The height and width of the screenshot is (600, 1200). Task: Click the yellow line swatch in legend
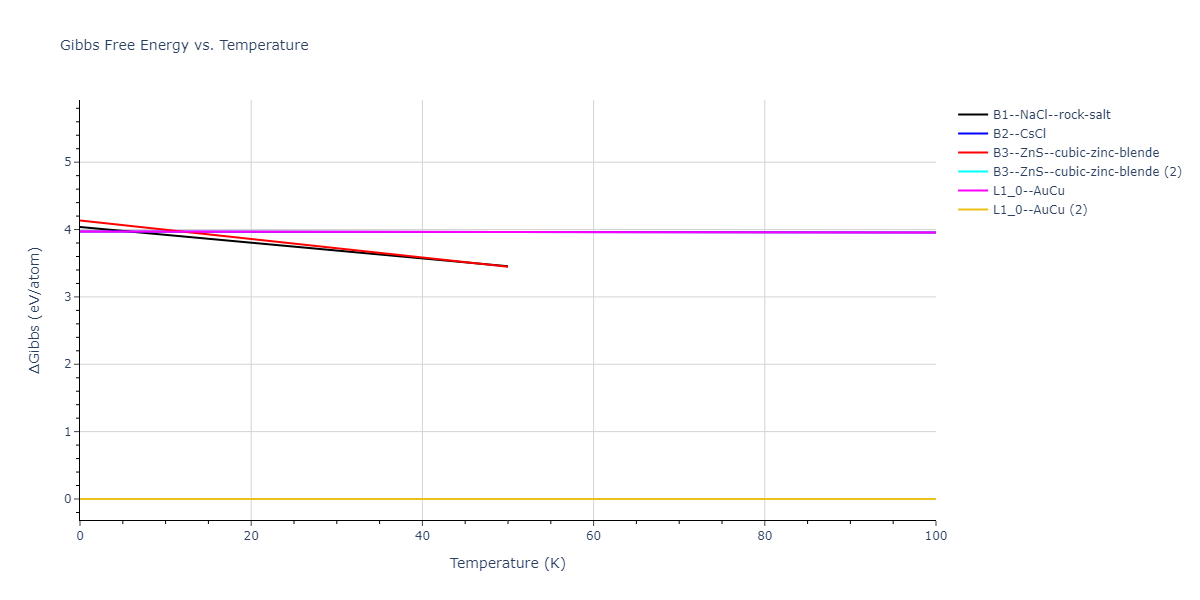pyautogui.click(x=973, y=210)
